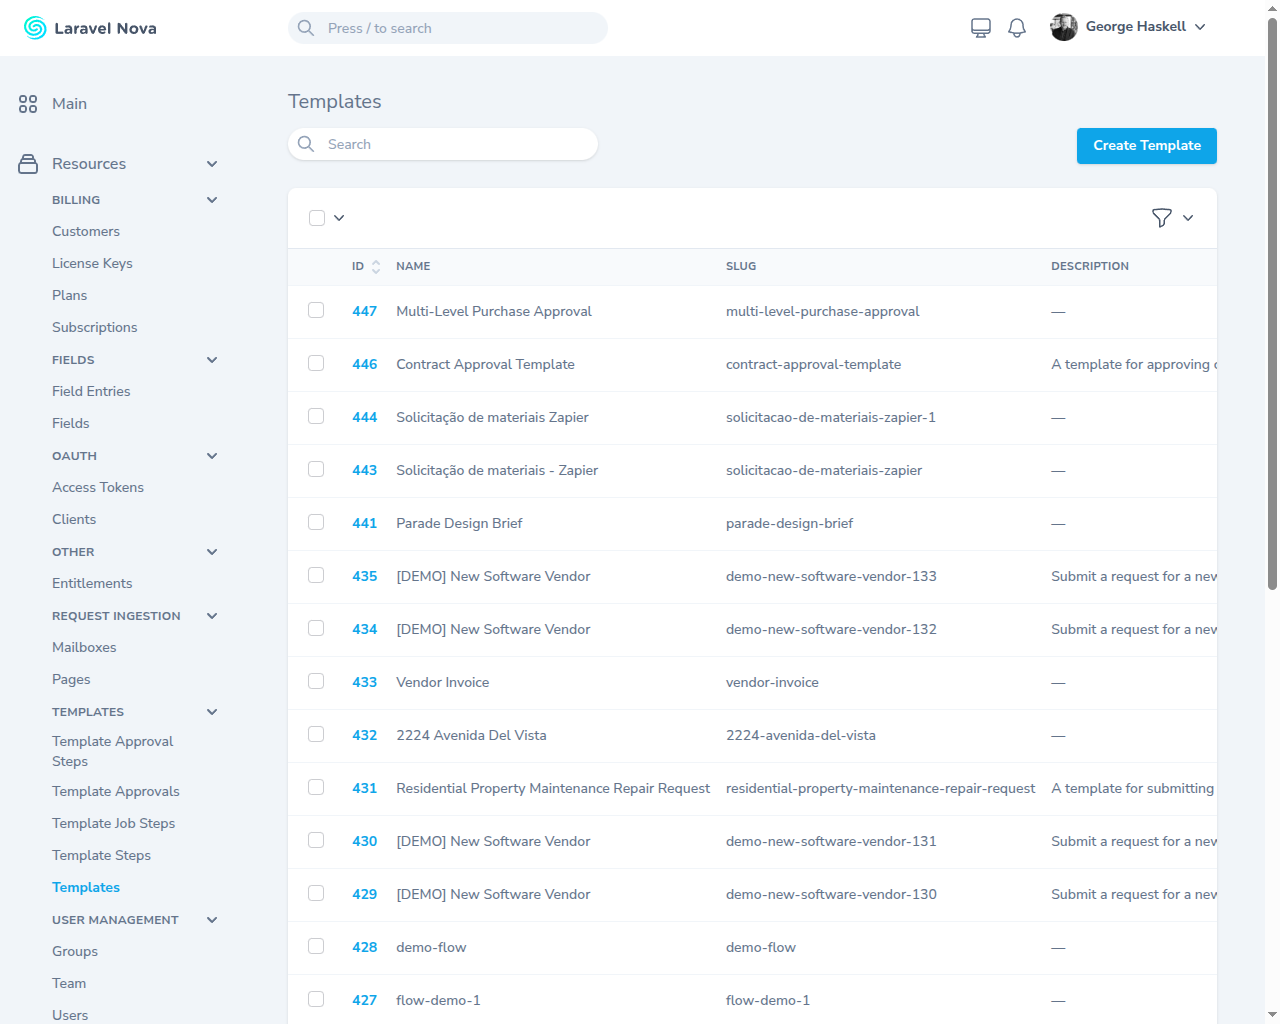Tick the Vendor Invoice row checkbox
The image size is (1280, 1024).
click(x=316, y=682)
